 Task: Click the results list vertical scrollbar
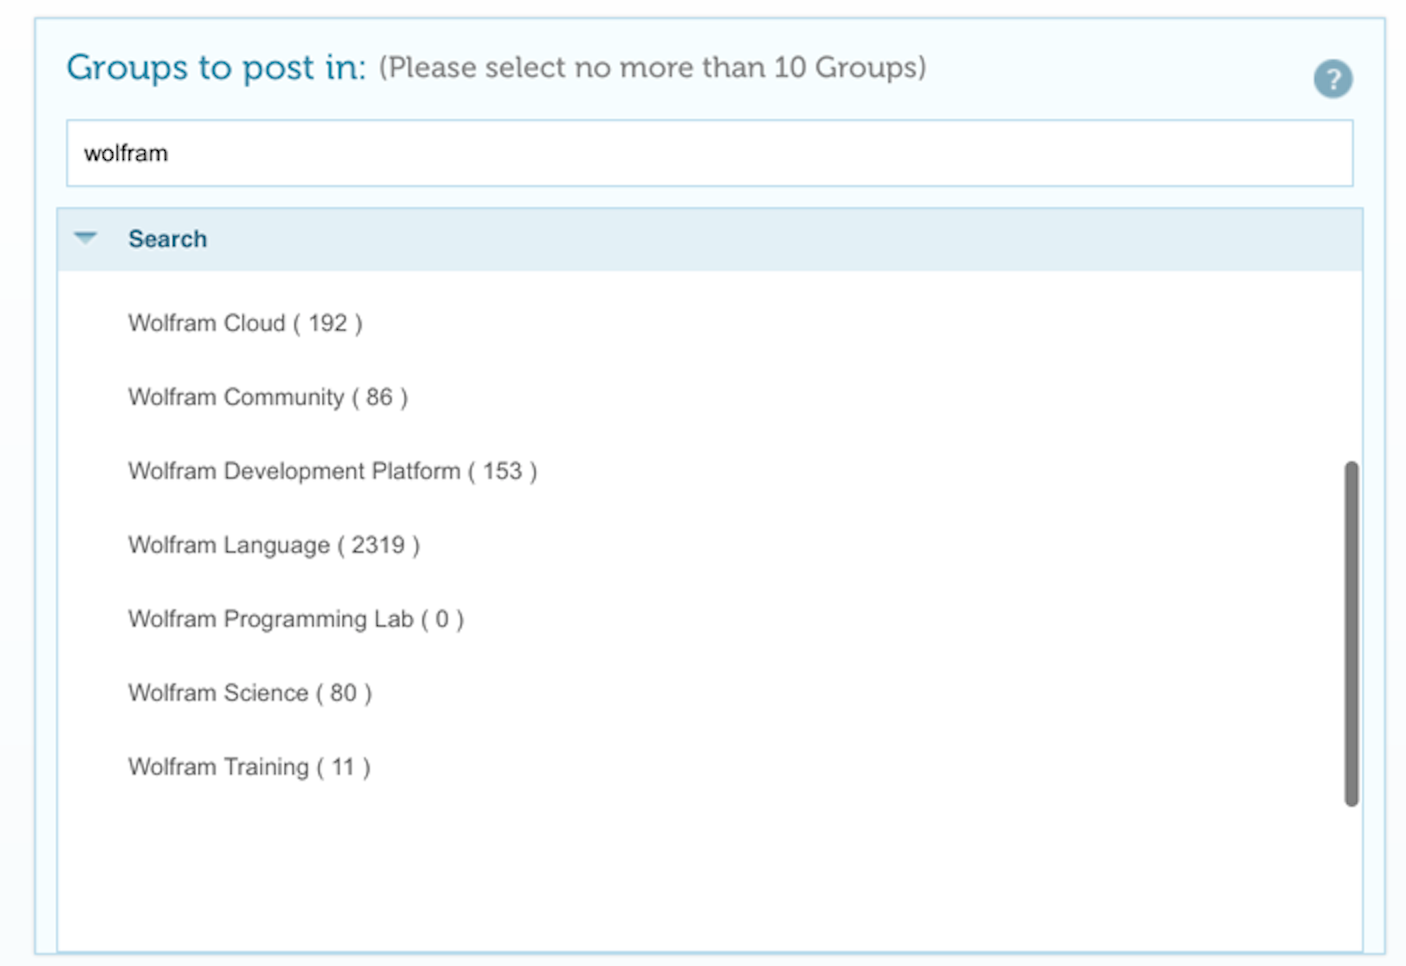click(1351, 633)
